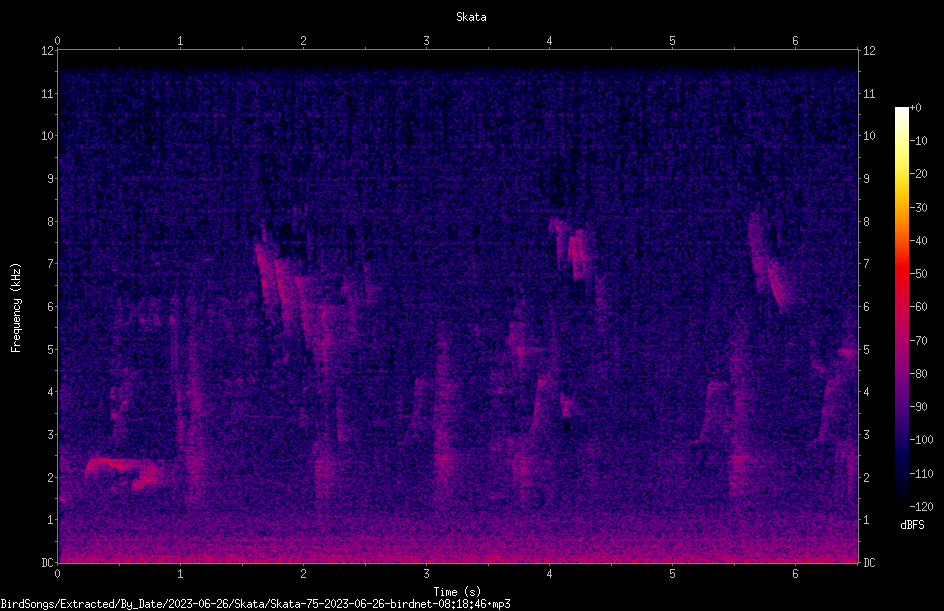Click the "5" tick on the right frequency axis
The height and width of the screenshot is (611, 944).
[x=866, y=350]
